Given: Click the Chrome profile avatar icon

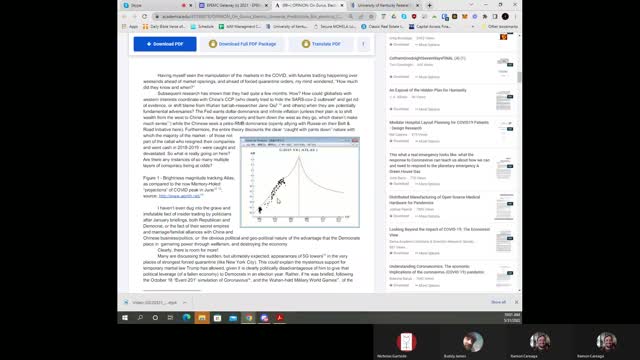Looking at the screenshot, I should (505, 16).
